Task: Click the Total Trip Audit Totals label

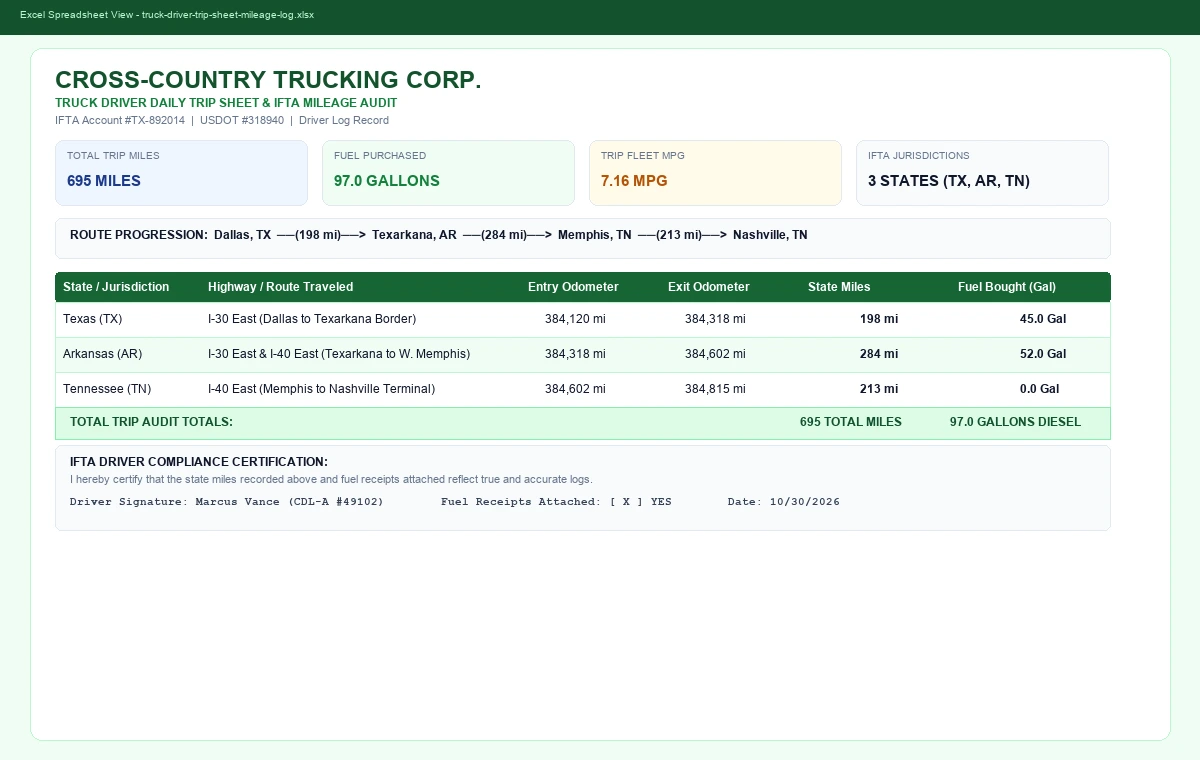Action: 151,422
